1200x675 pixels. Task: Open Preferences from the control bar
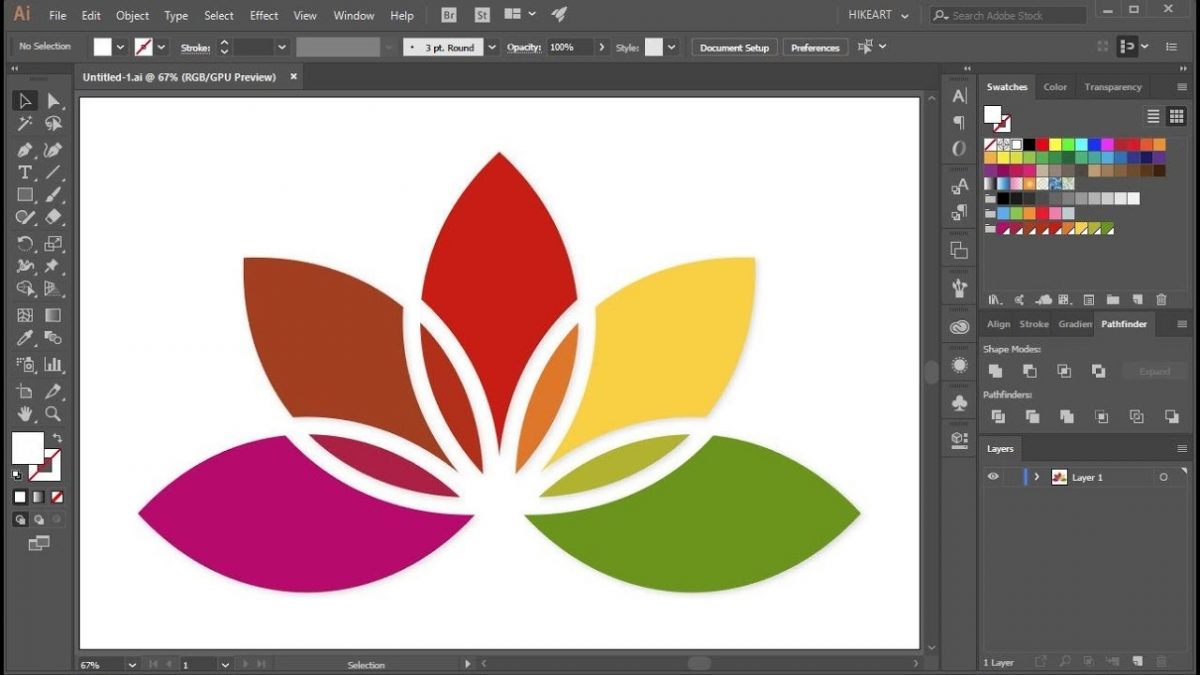pyautogui.click(x=815, y=46)
